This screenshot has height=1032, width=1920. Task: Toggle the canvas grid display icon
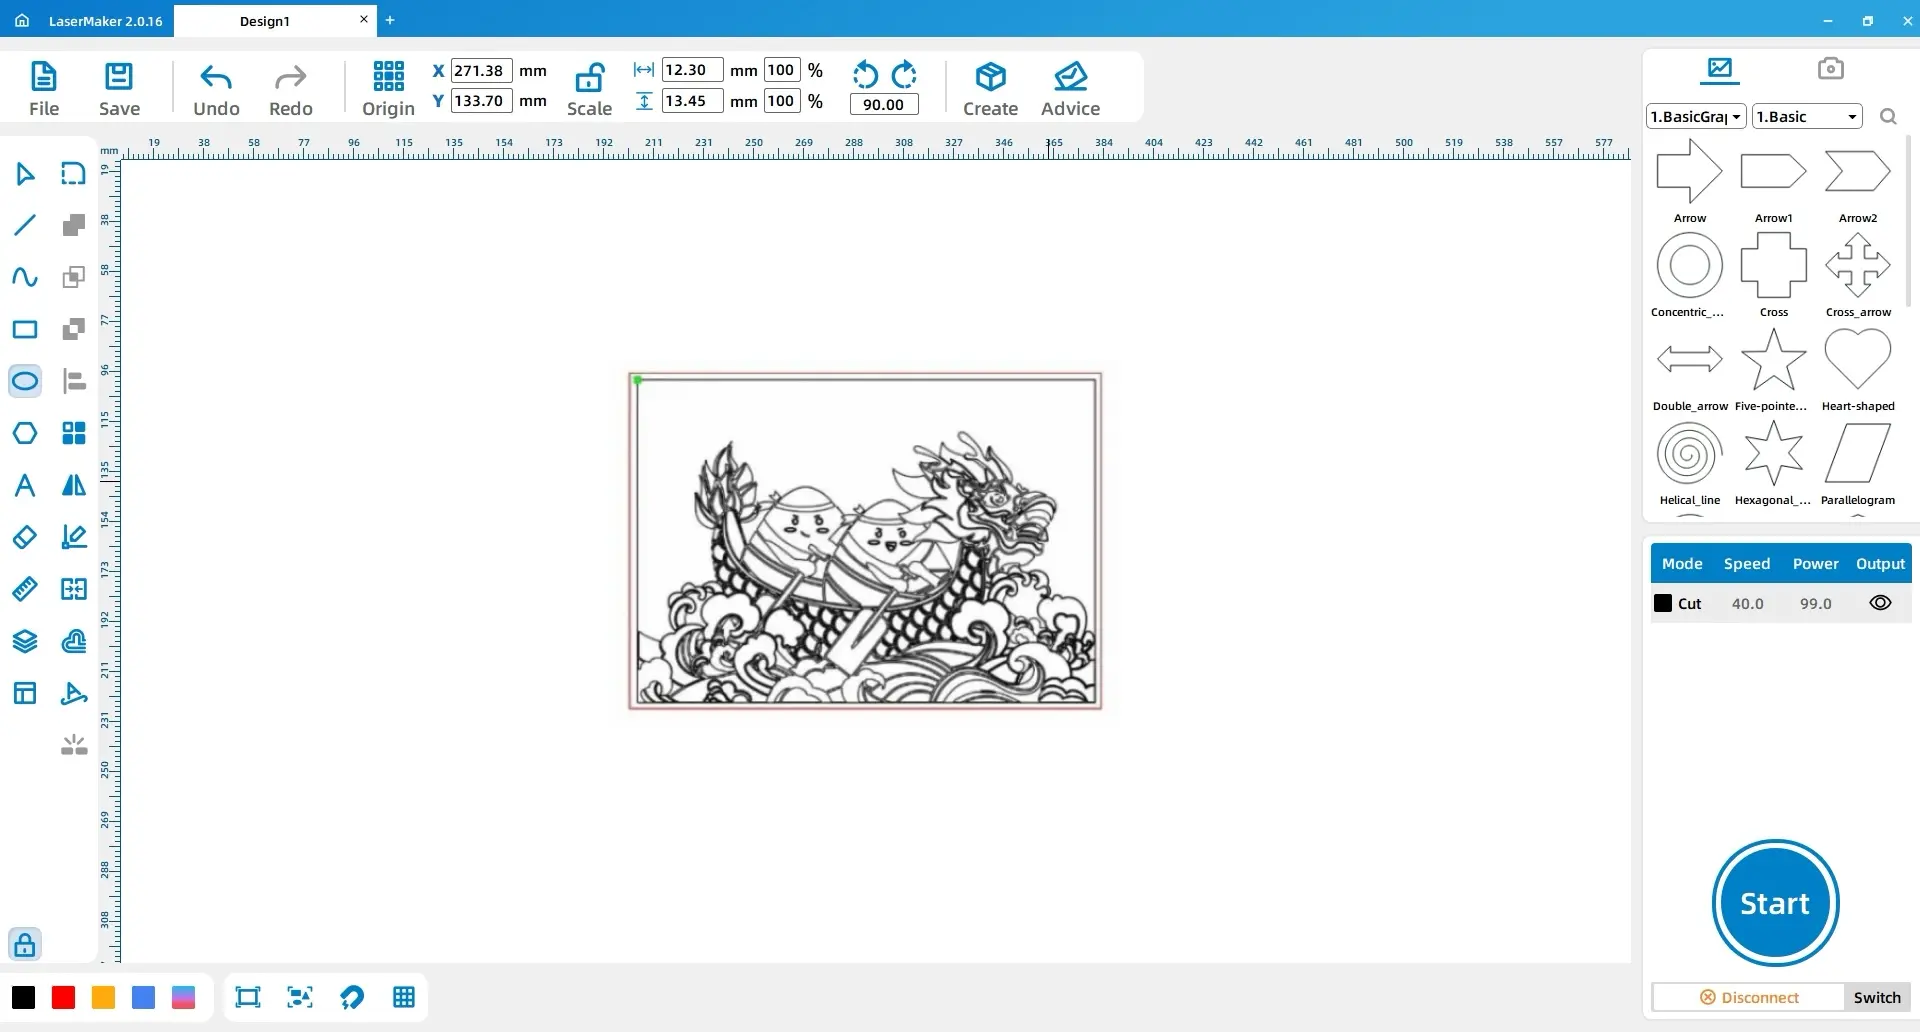[x=404, y=997]
